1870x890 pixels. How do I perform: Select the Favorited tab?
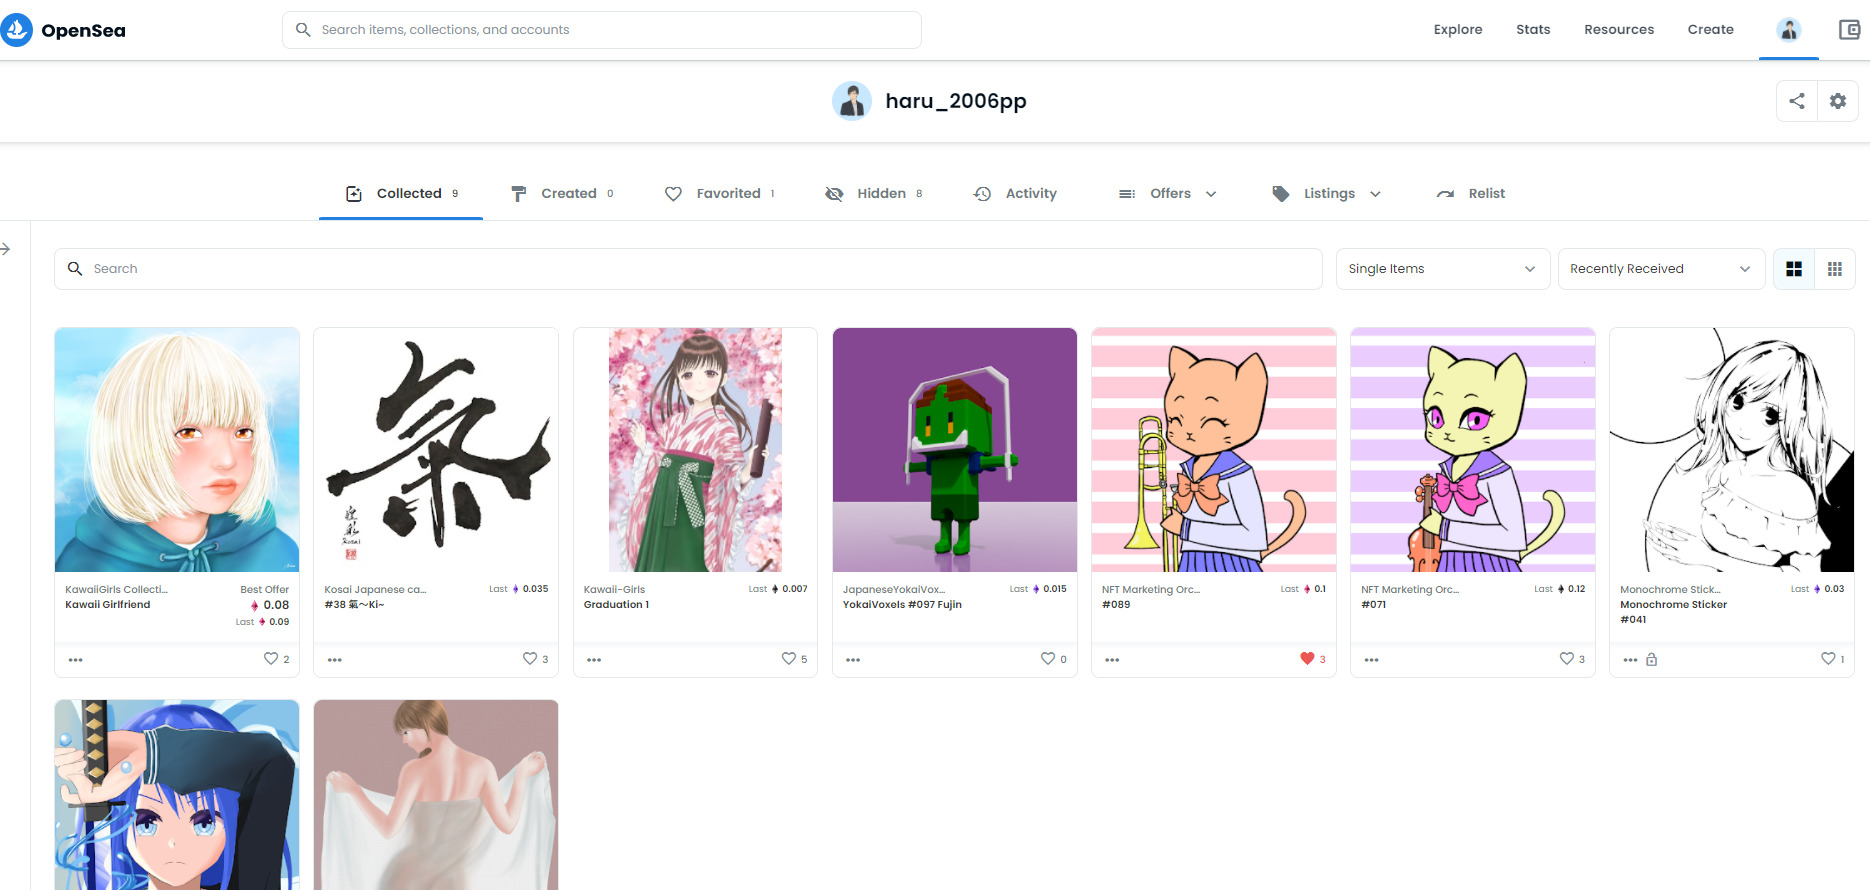coord(720,194)
